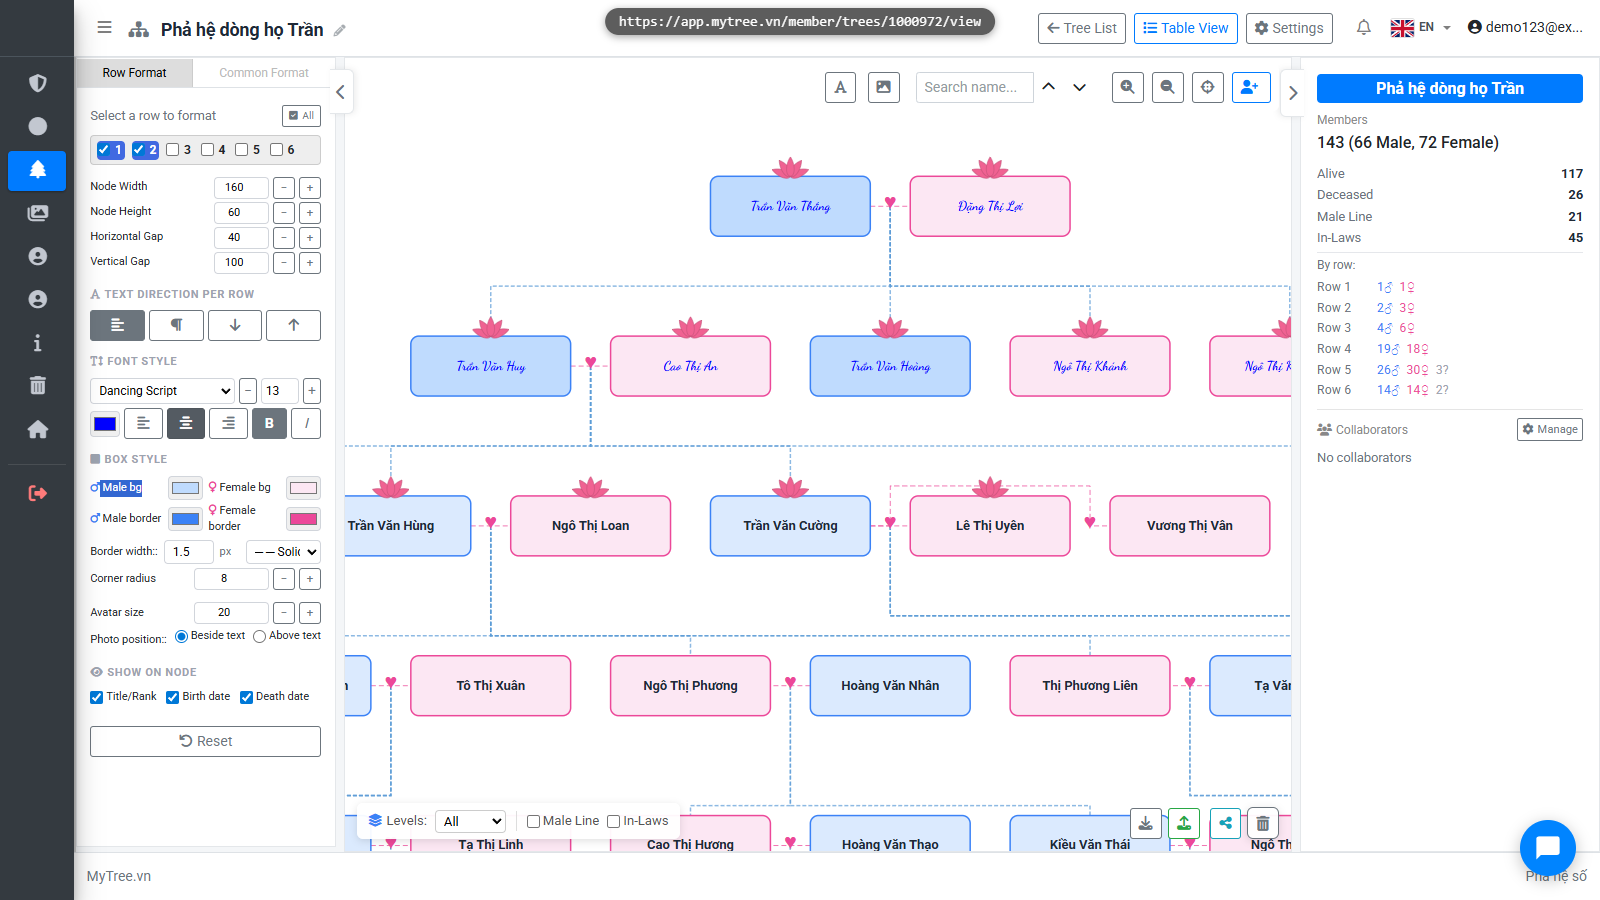Open the image gallery icon in sidebar
The image size is (1600, 900).
coord(37,213)
